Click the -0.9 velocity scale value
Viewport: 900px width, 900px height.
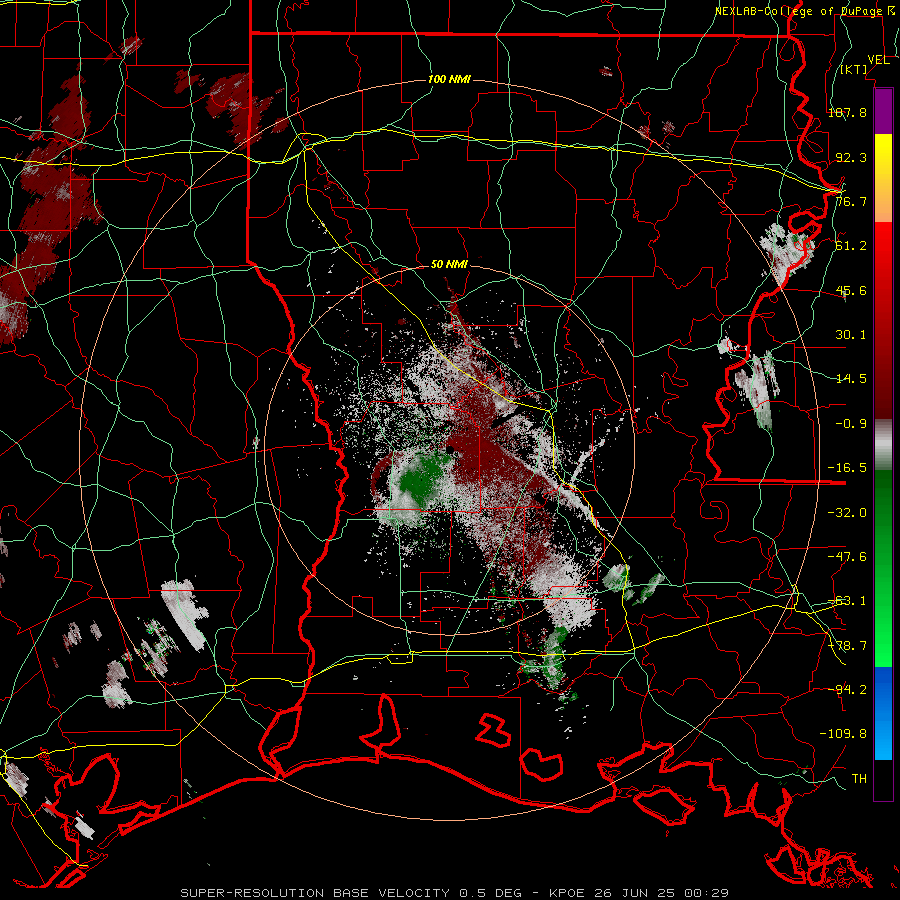click(851, 424)
